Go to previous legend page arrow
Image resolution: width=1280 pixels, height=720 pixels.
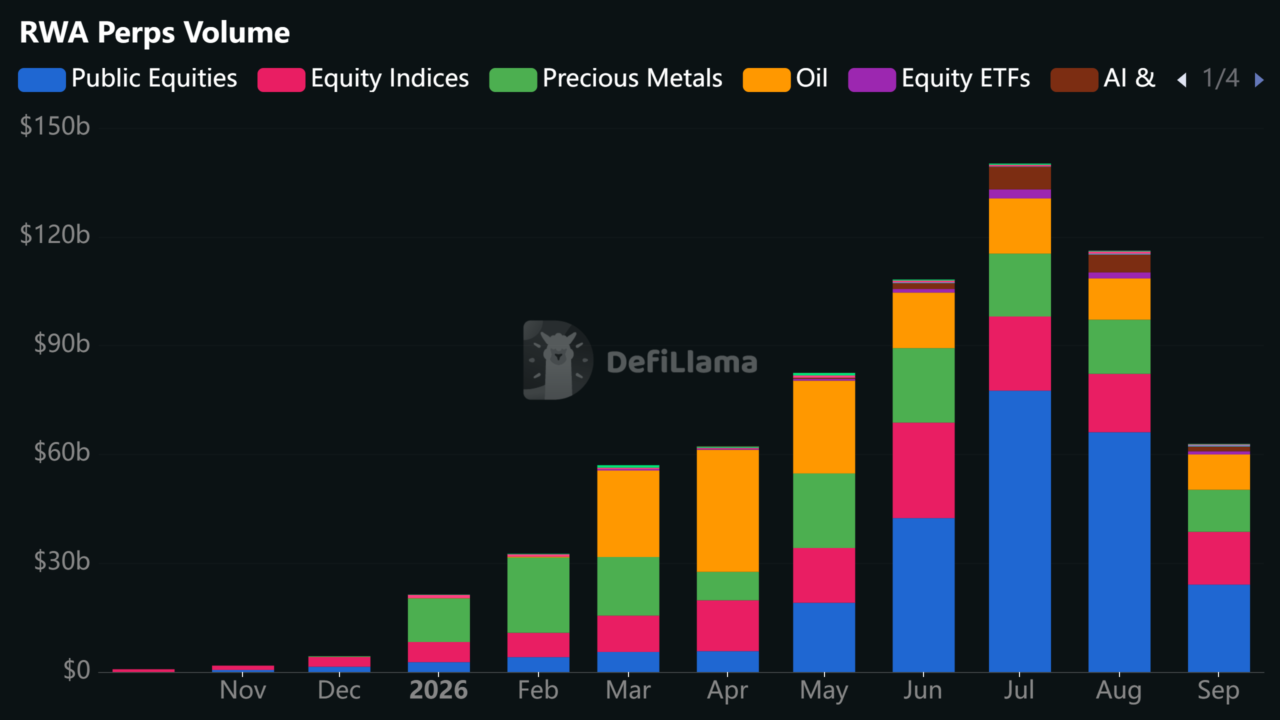(1181, 79)
